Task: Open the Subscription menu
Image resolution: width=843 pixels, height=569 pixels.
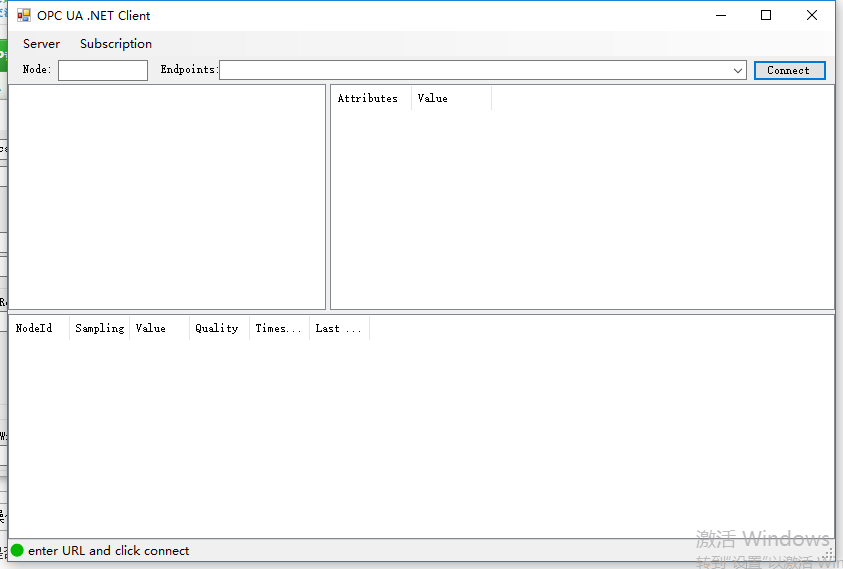Action: click(116, 44)
